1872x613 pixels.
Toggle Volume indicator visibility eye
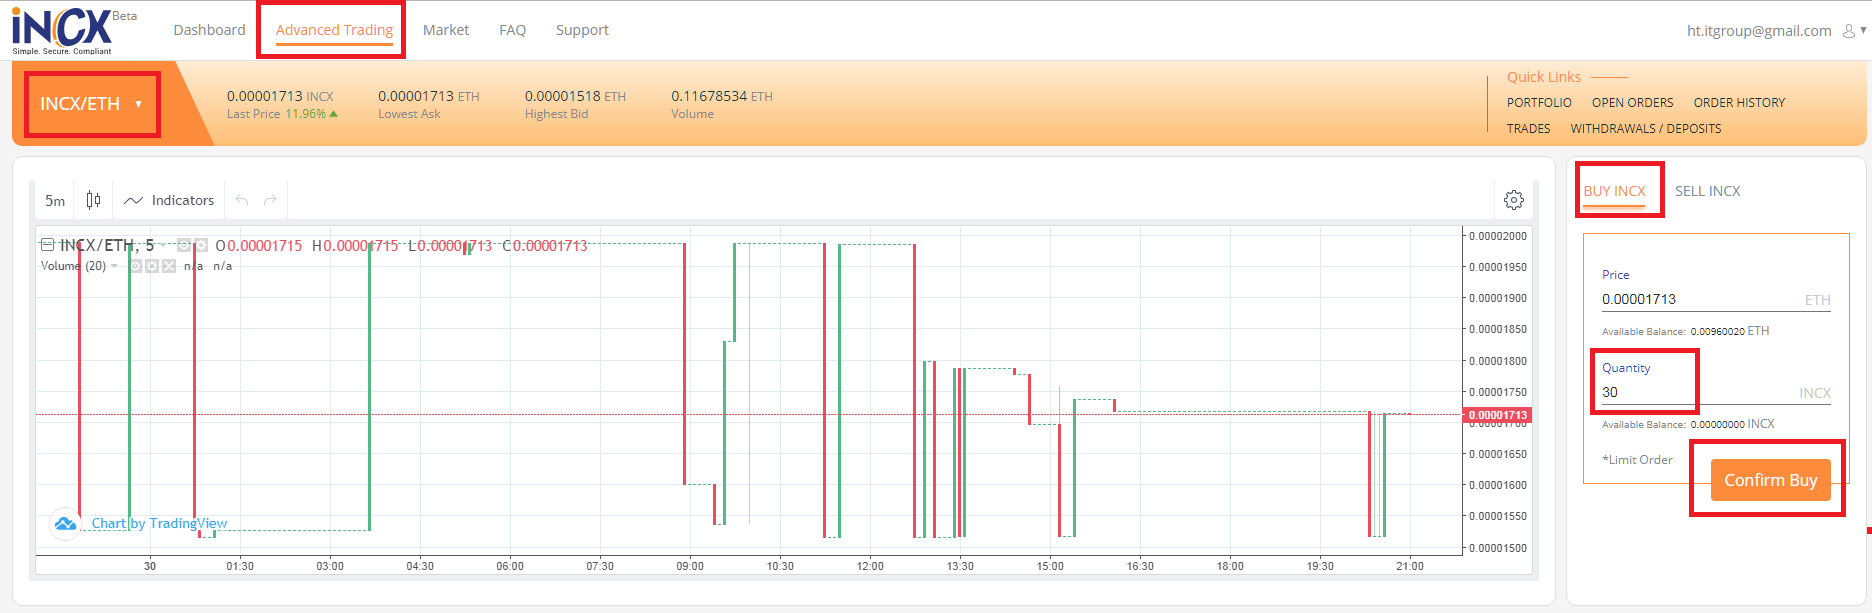pos(135,266)
